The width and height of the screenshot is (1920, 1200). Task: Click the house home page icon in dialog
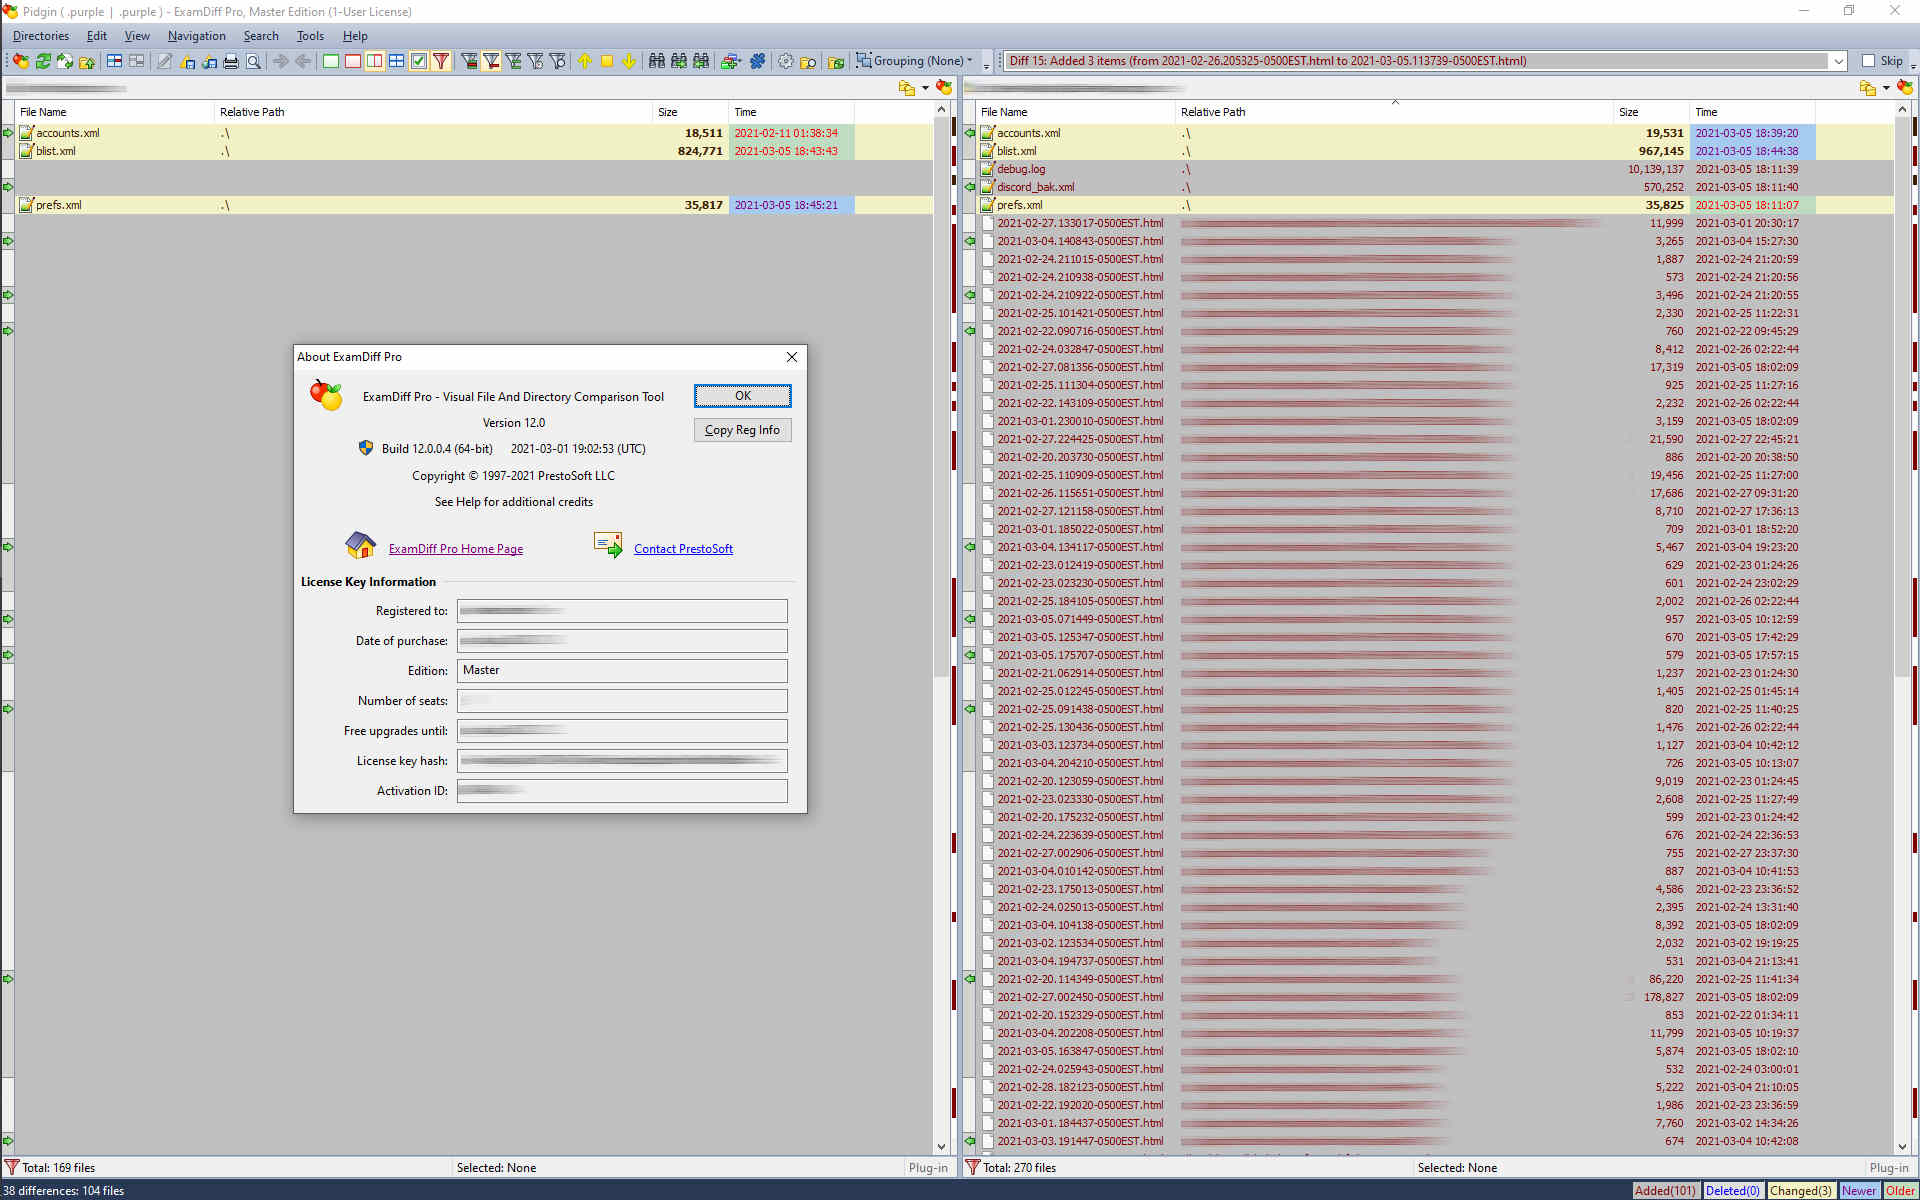(x=361, y=545)
